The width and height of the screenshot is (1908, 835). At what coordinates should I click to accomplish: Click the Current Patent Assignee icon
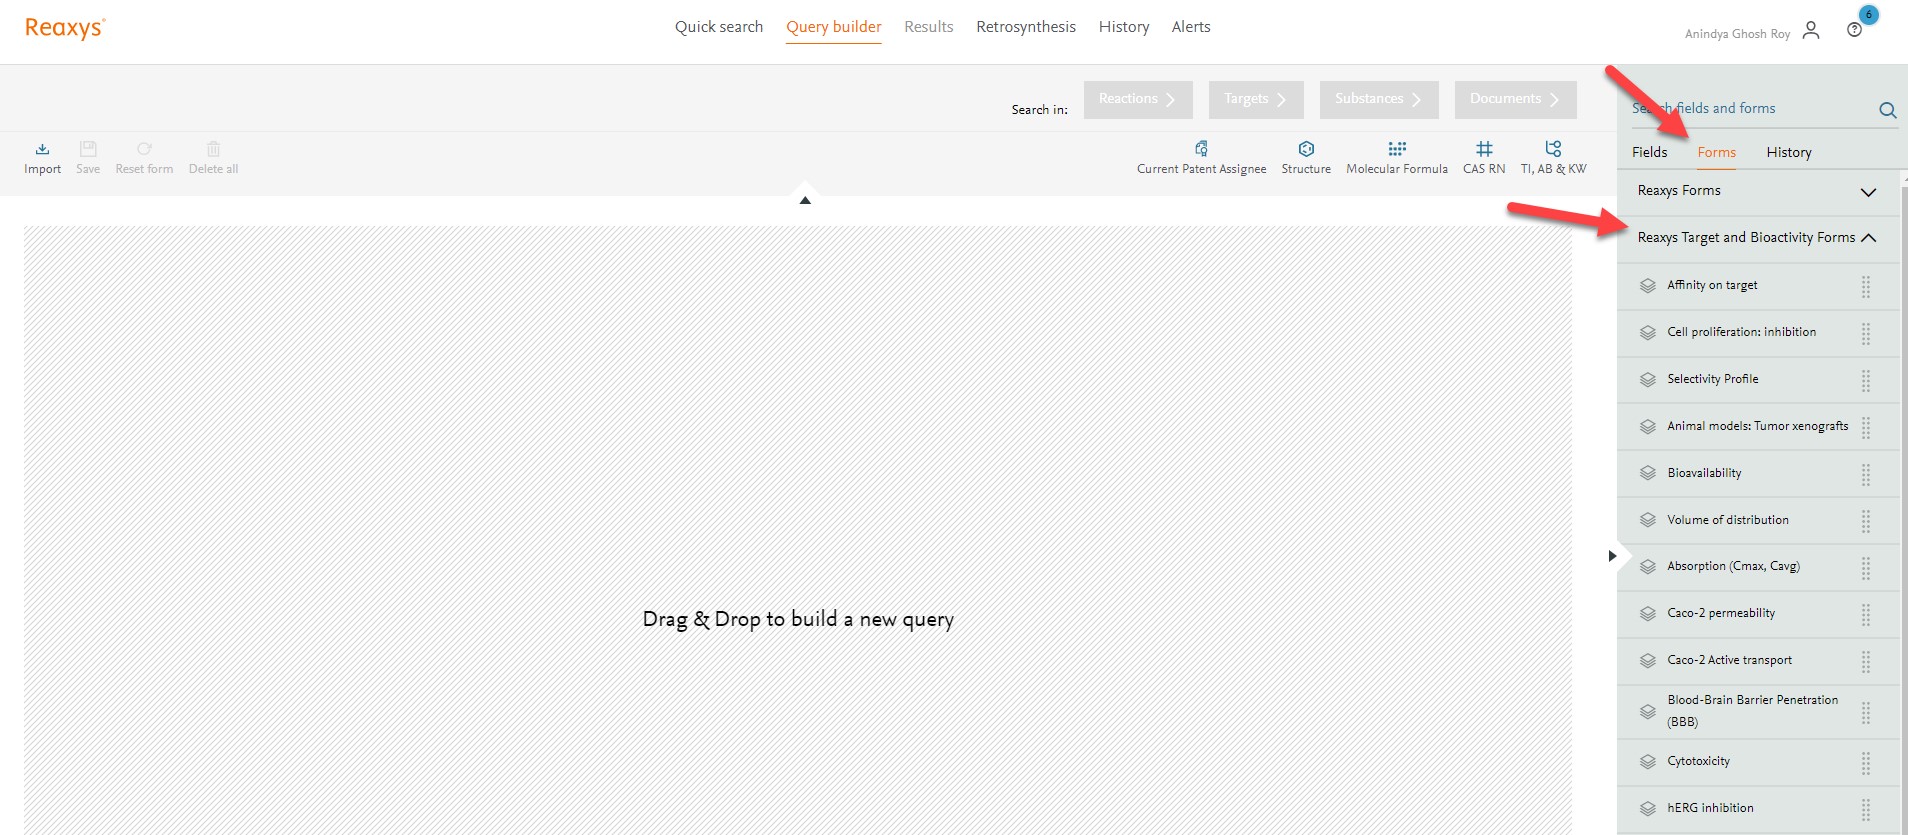point(1201,149)
